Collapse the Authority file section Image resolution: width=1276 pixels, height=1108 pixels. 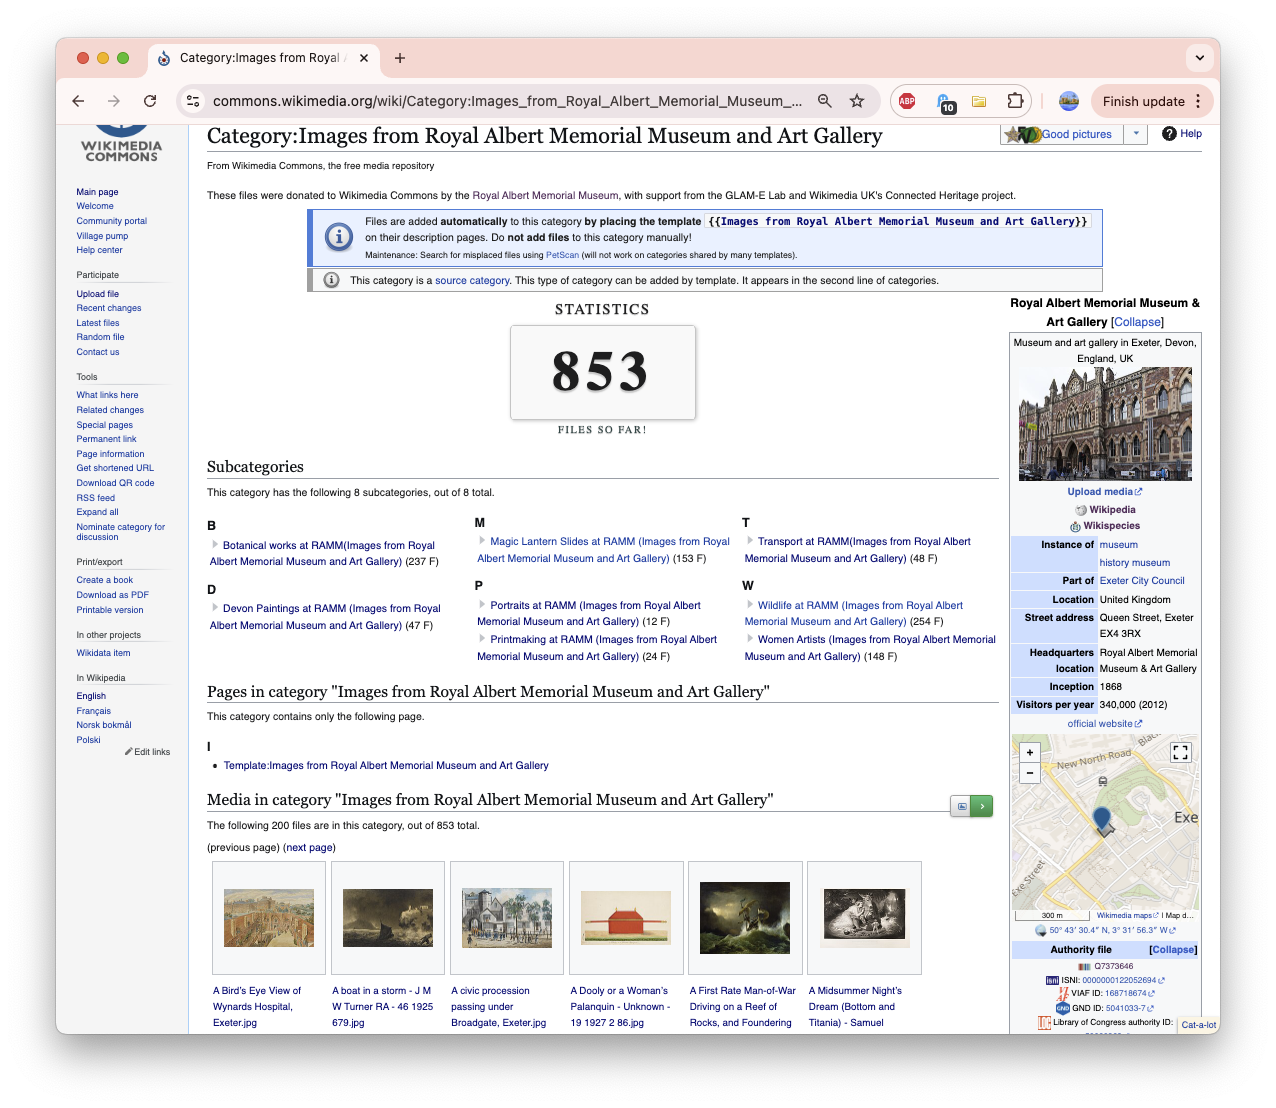[x=1173, y=950]
